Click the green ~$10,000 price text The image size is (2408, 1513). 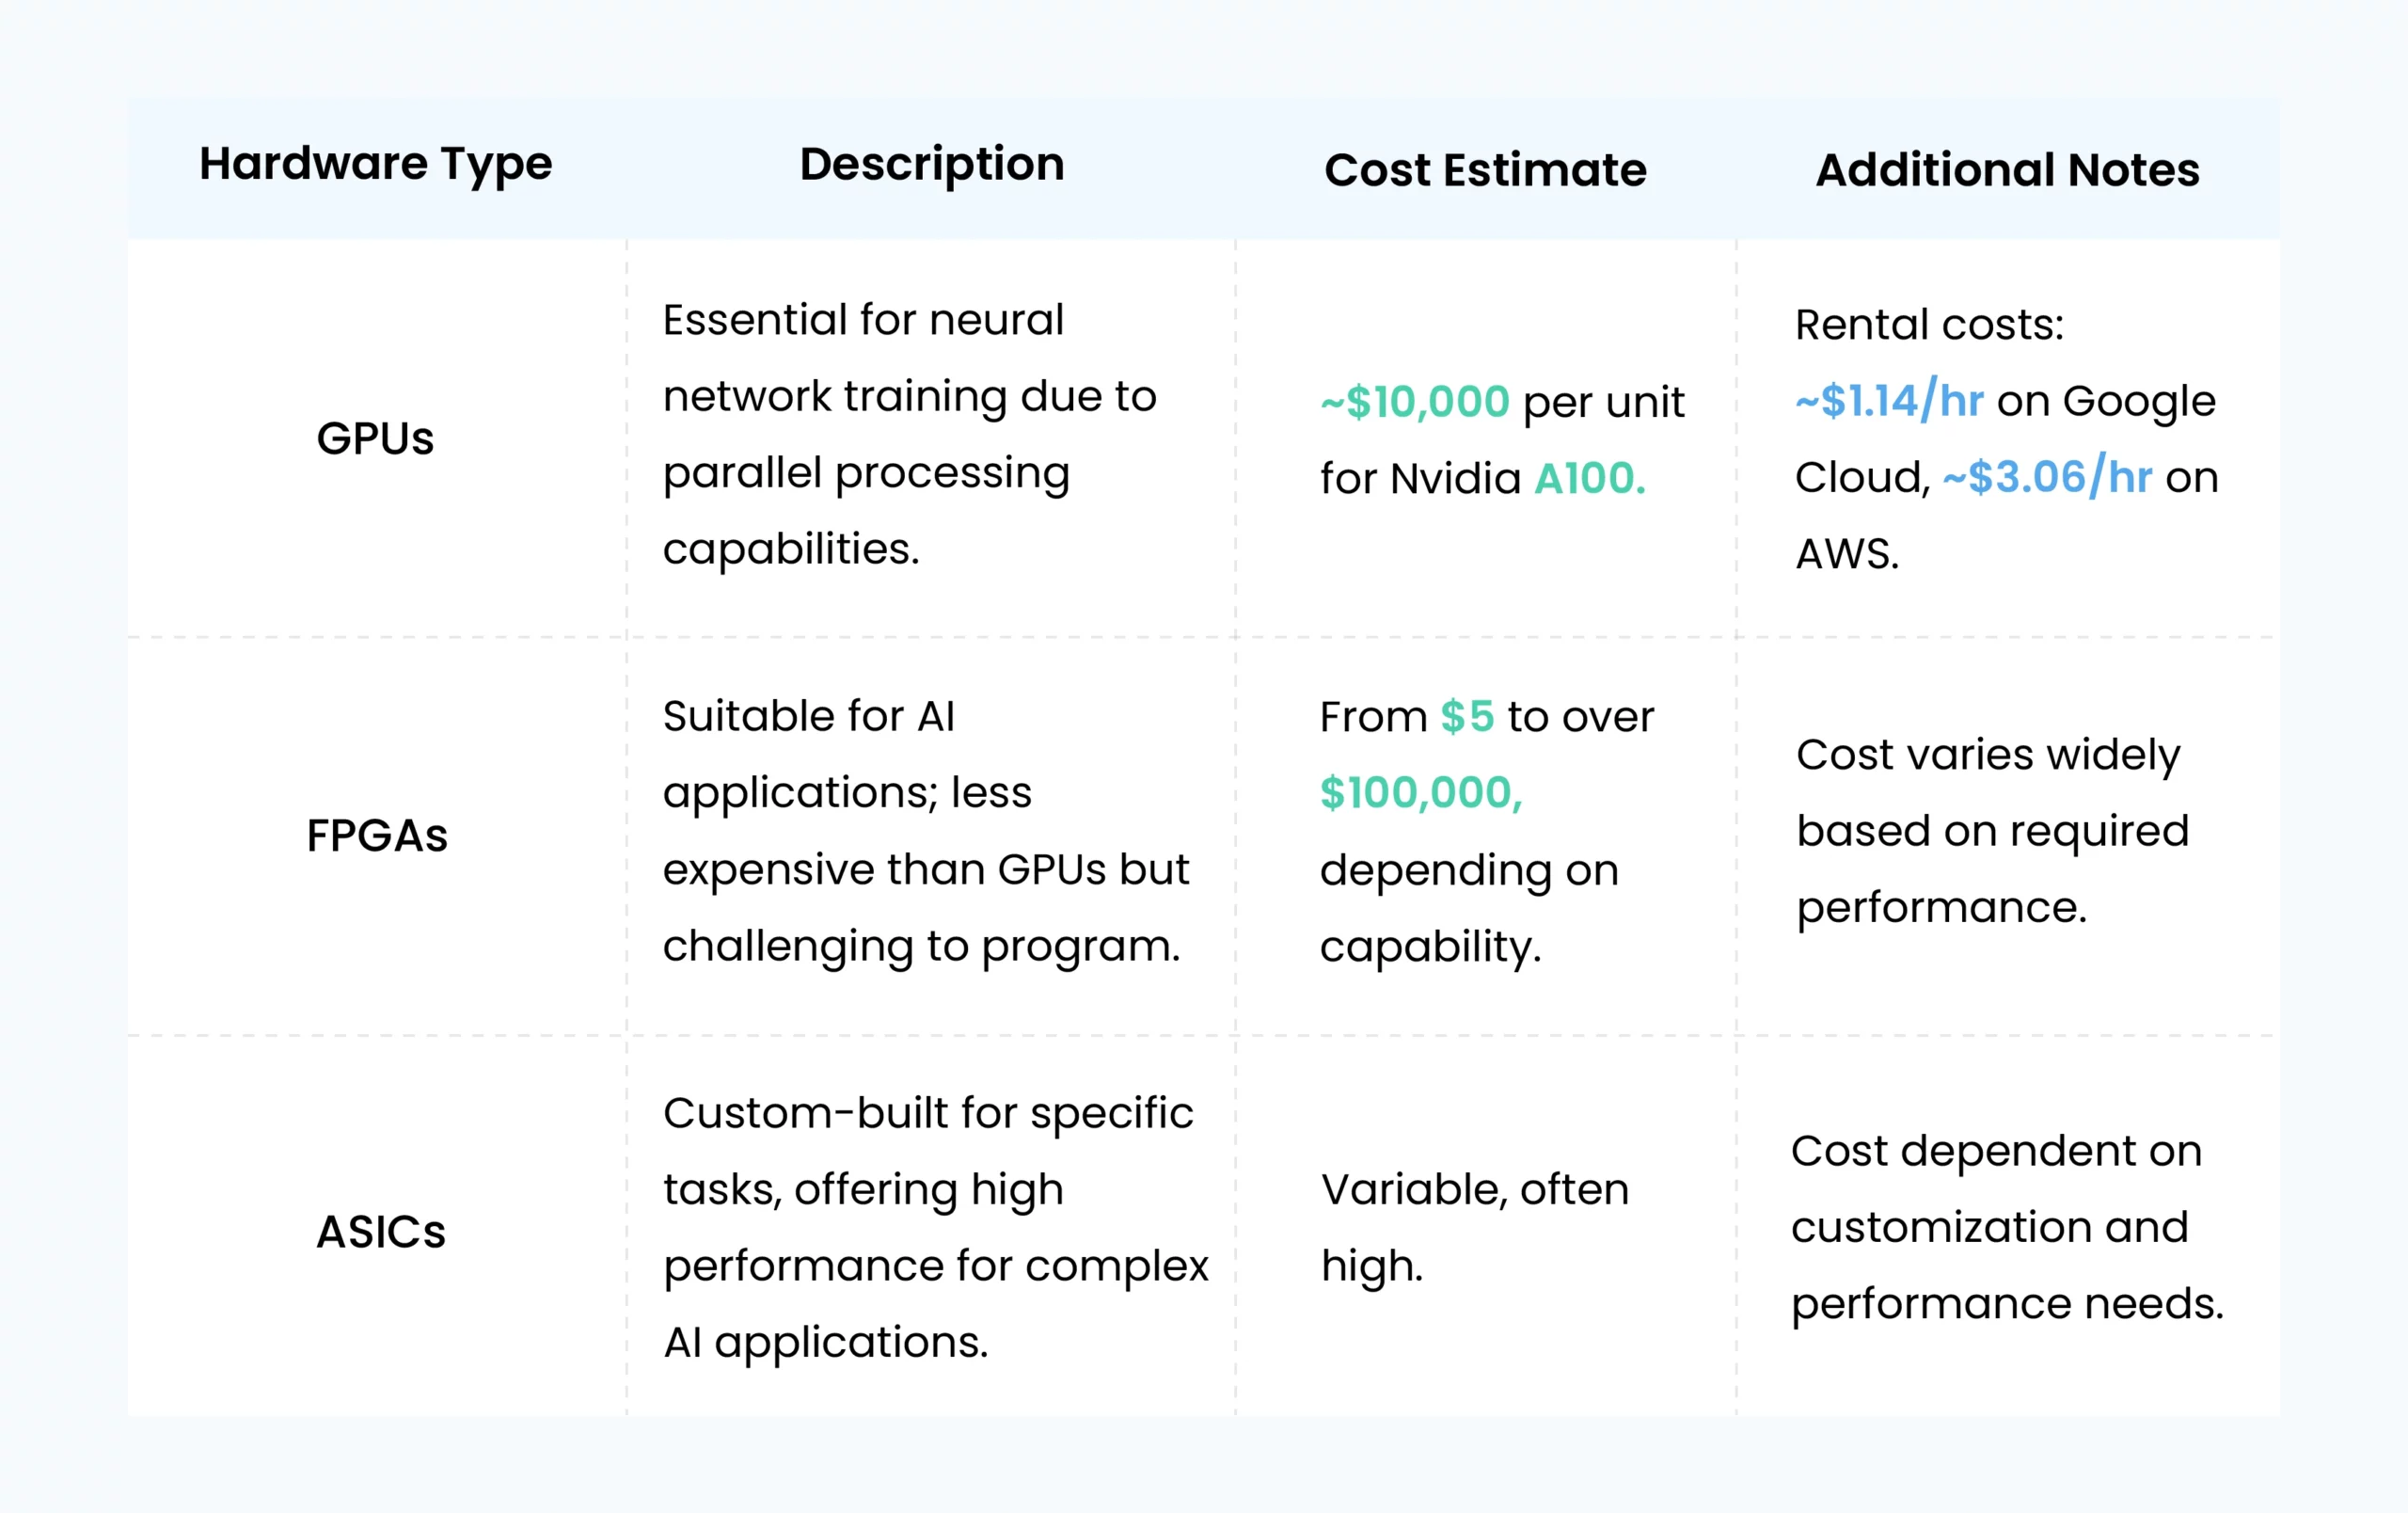tap(1415, 402)
